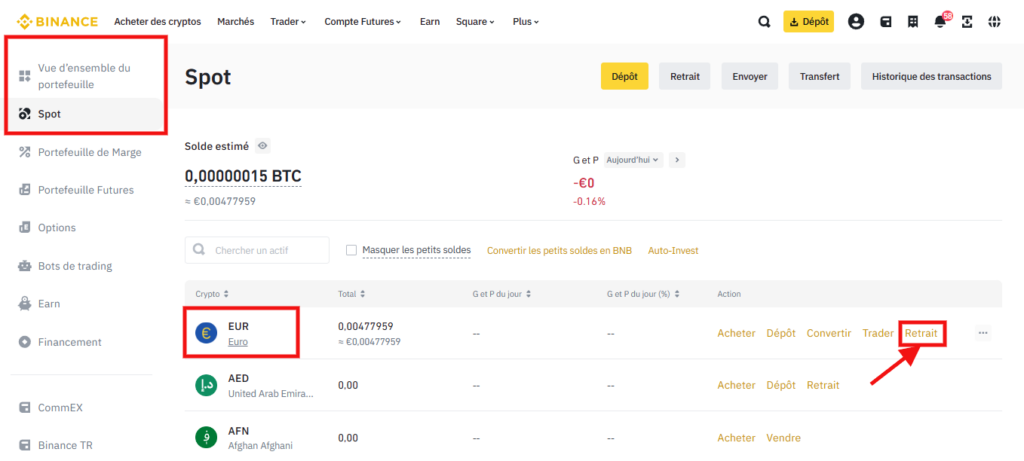The image size is (1024, 461).
Task: Select Spot in sidebar
Action: coord(87,114)
